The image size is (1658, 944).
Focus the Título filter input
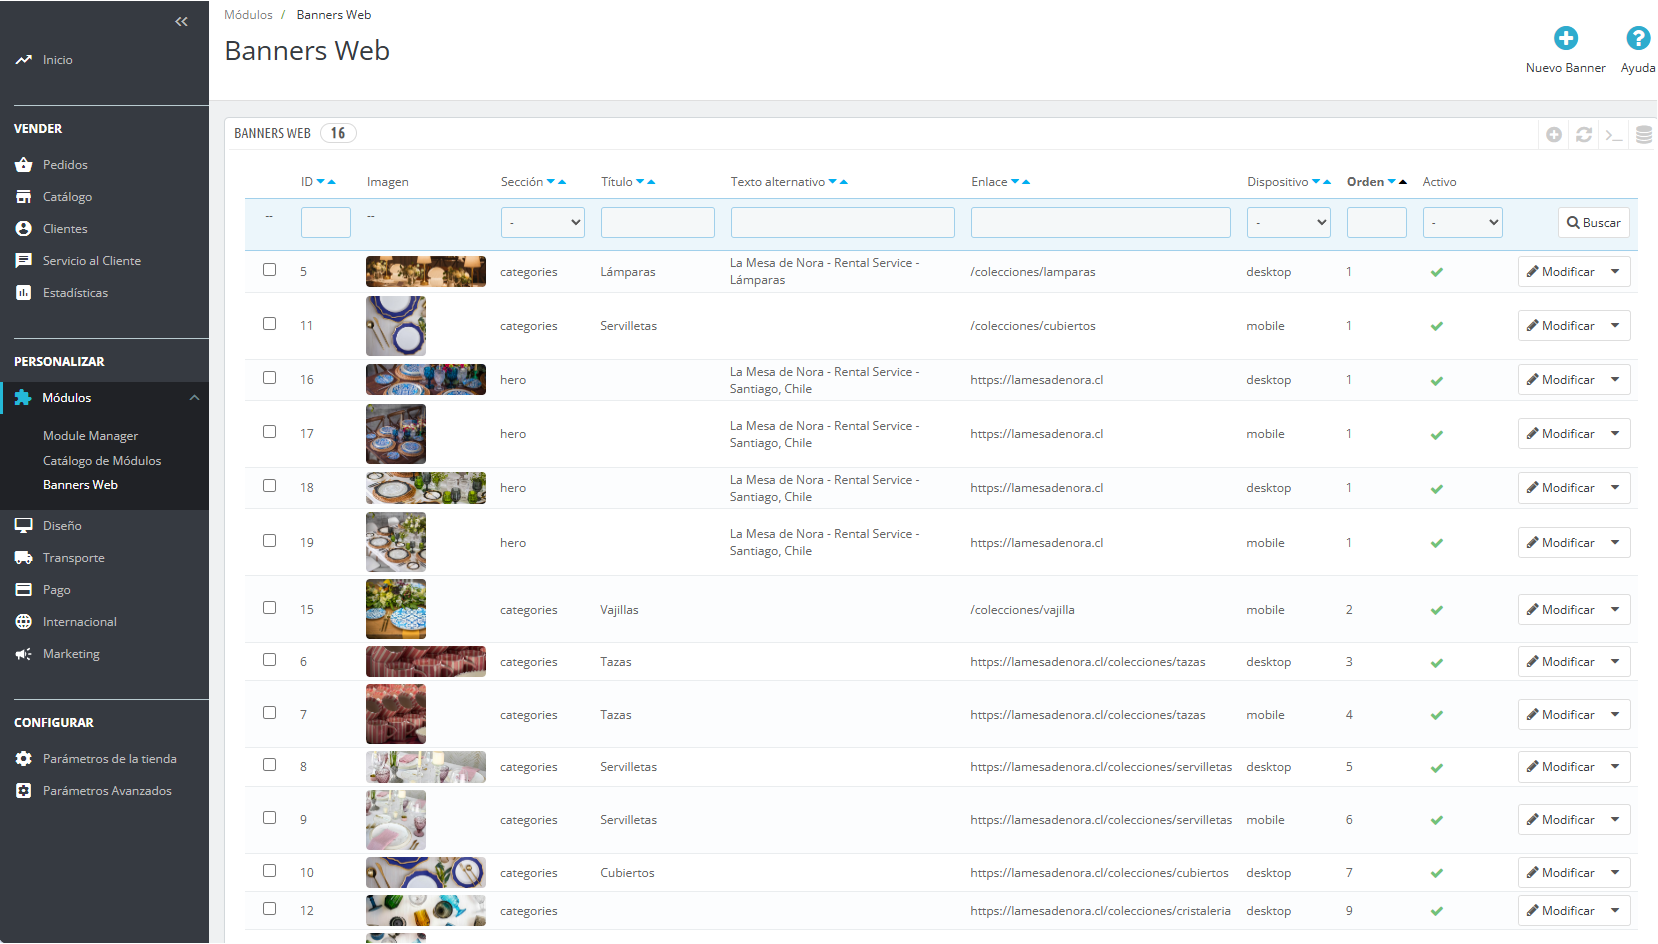tap(658, 222)
